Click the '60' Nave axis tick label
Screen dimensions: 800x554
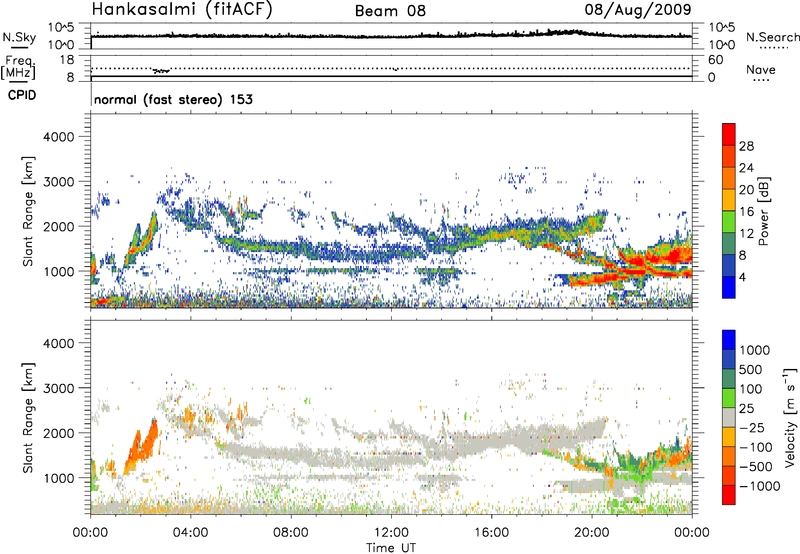coord(716,60)
